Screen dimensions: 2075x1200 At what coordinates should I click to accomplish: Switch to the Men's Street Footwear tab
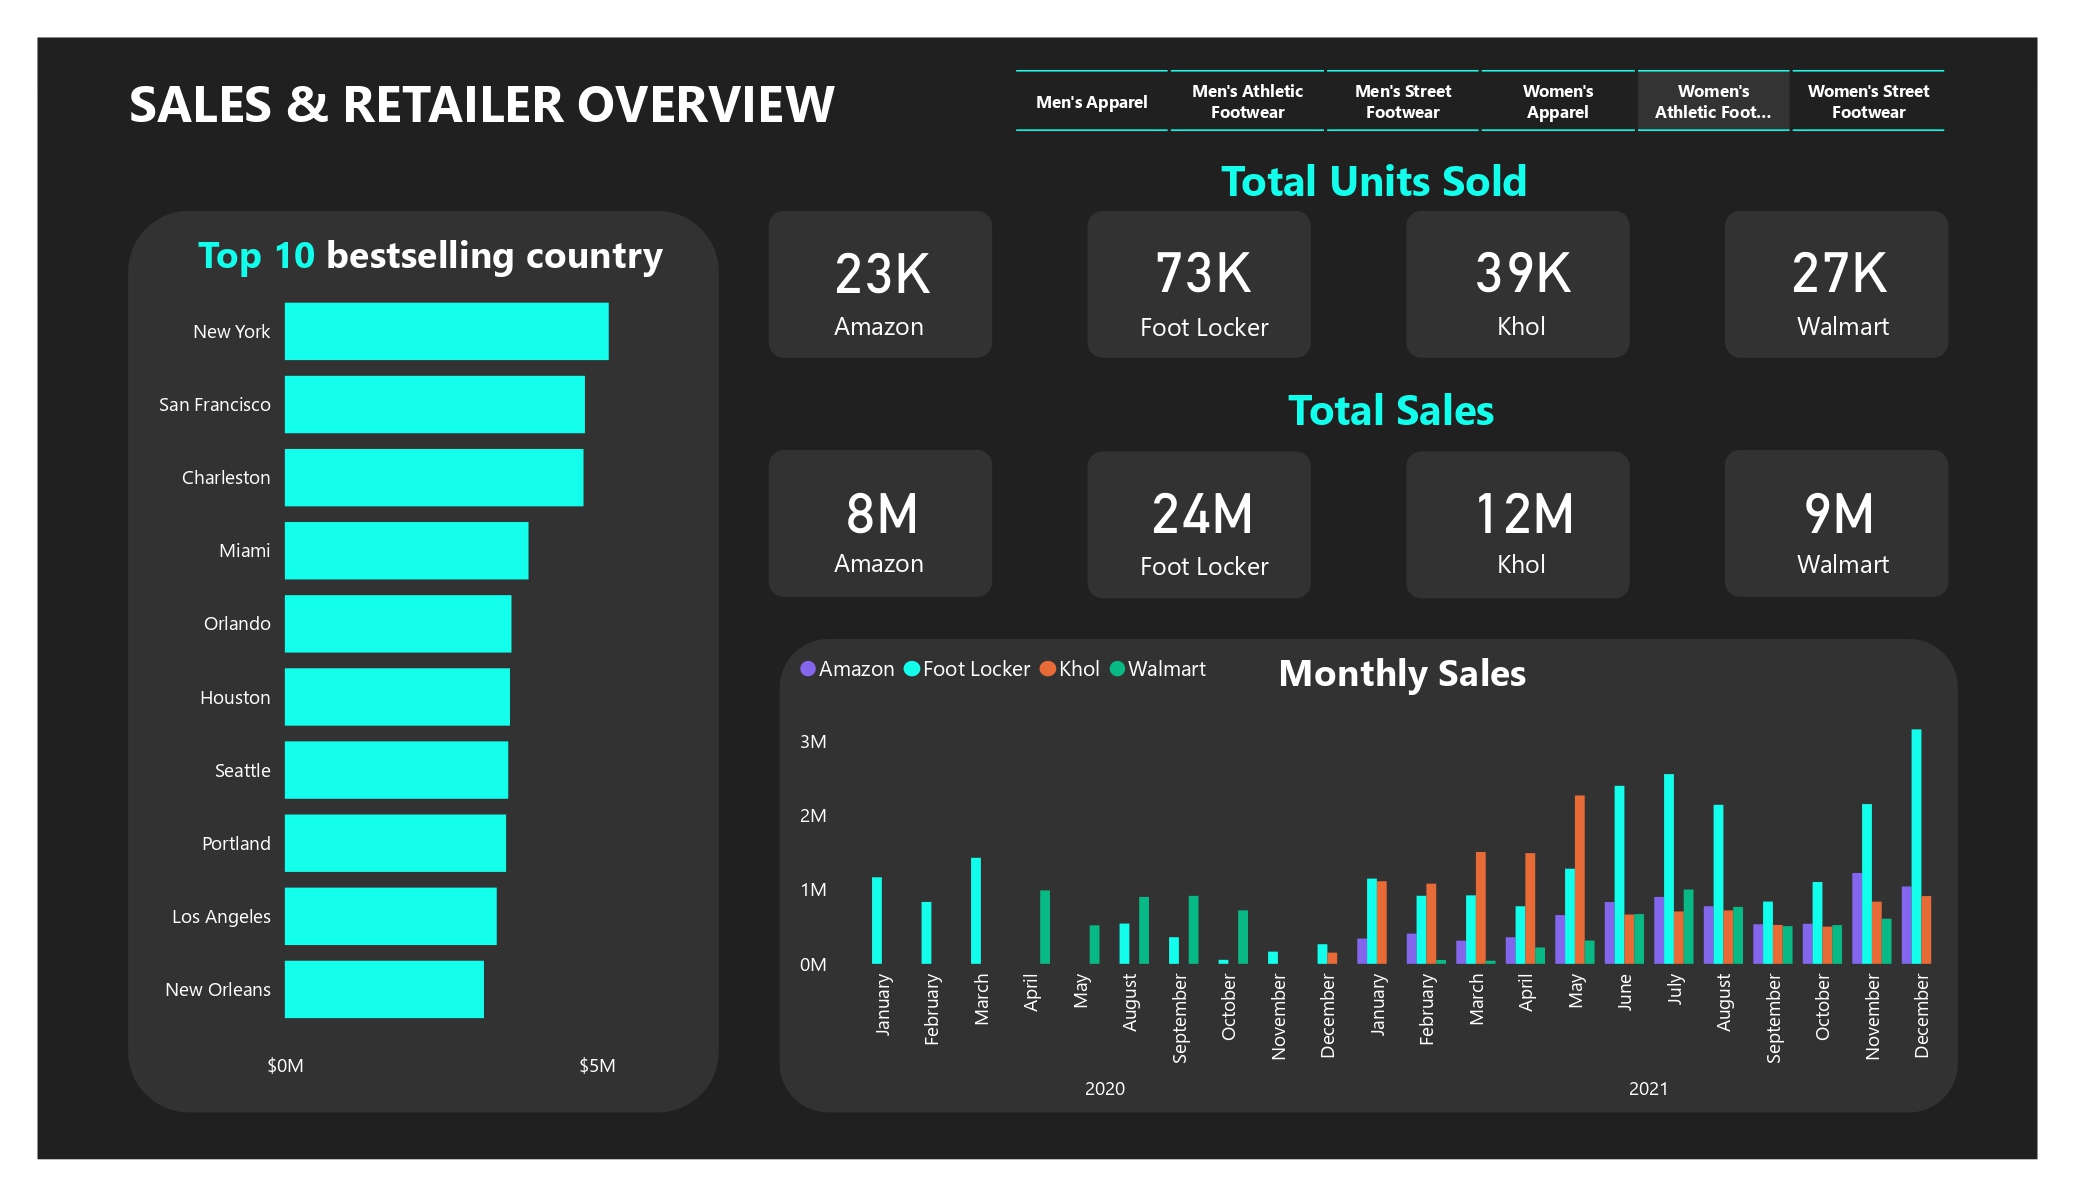[1402, 100]
